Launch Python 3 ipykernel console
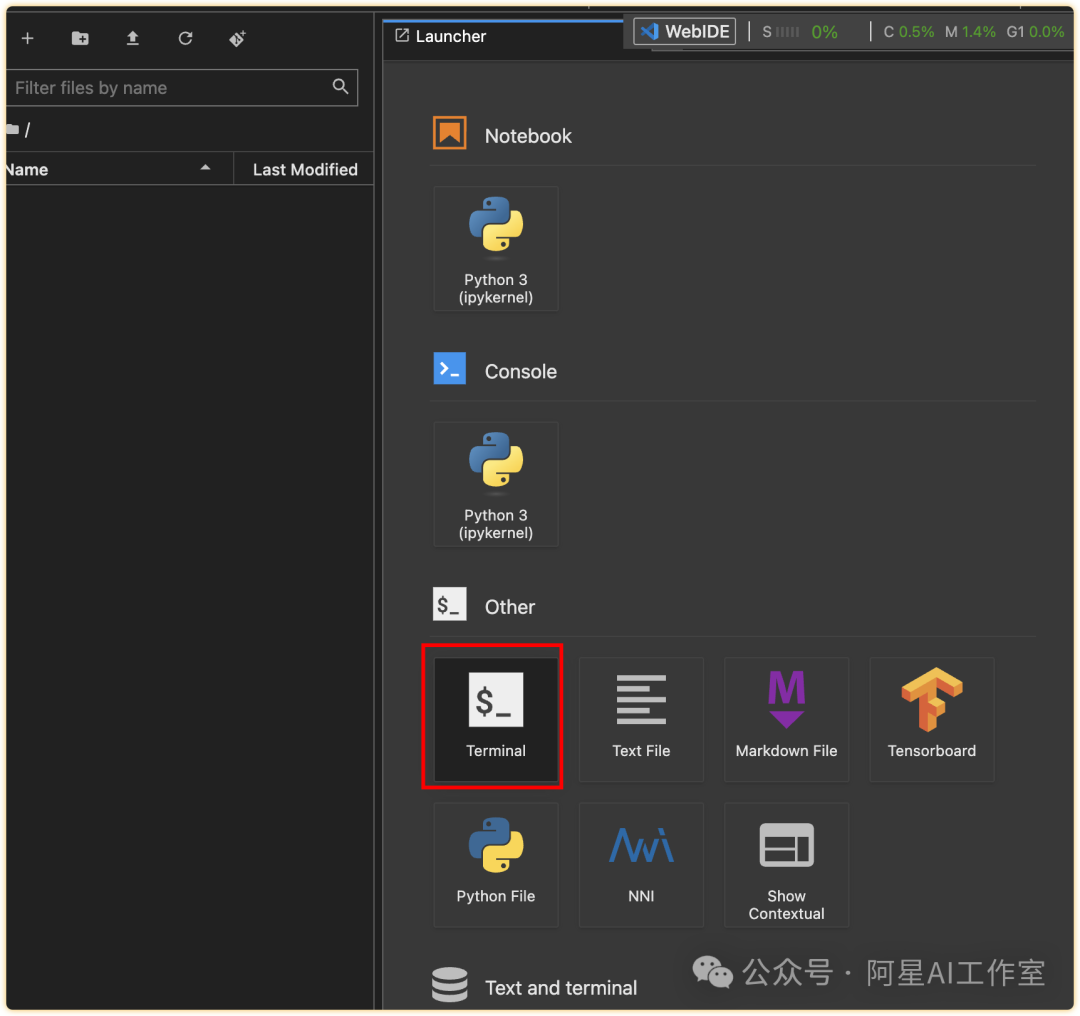Image resolution: width=1080 pixels, height=1016 pixels. [496, 484]
